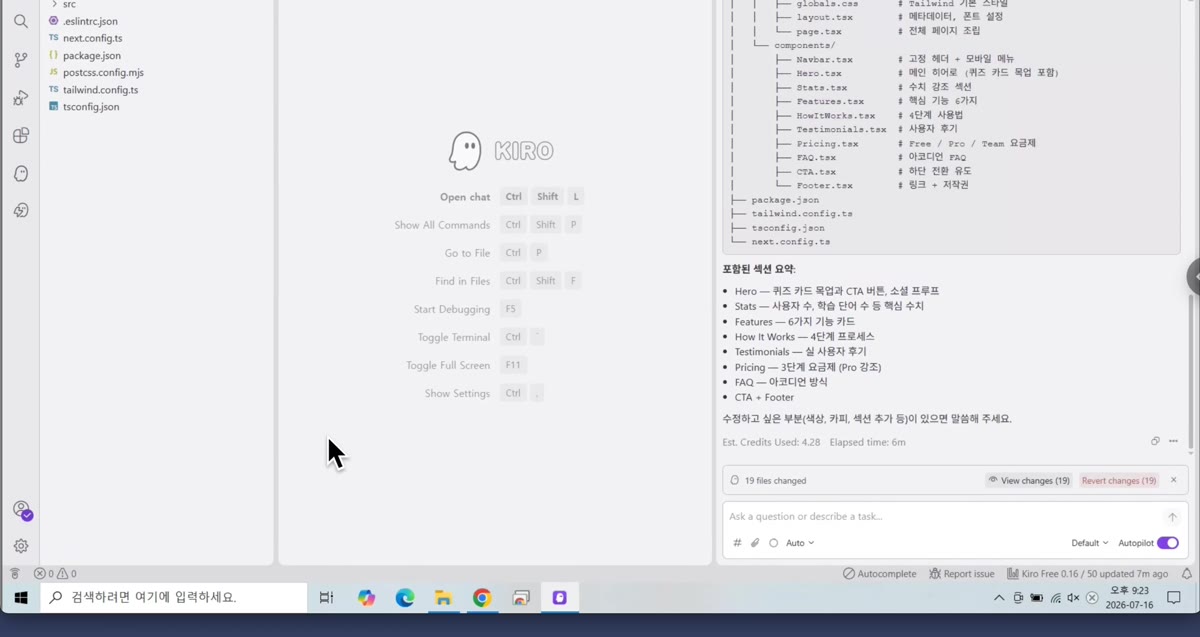Click Elapsed time: 6m text
The image size is (1200, 637).
point(867,442)
